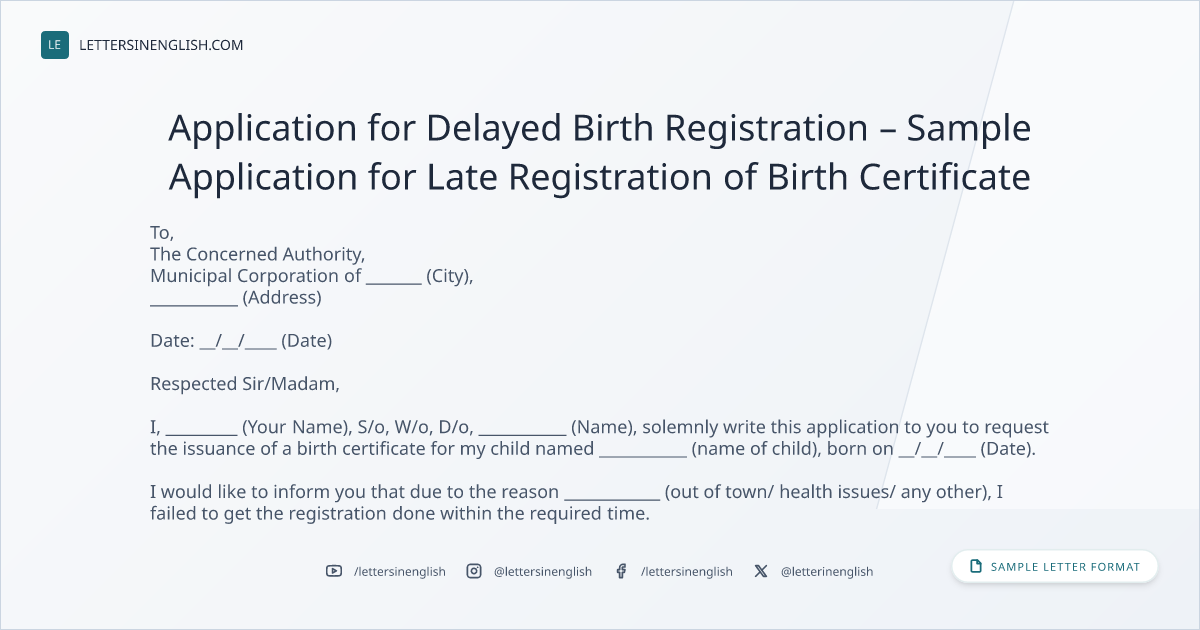
Task: Click the X (Twitter) icon
Action: pos(761,571)
